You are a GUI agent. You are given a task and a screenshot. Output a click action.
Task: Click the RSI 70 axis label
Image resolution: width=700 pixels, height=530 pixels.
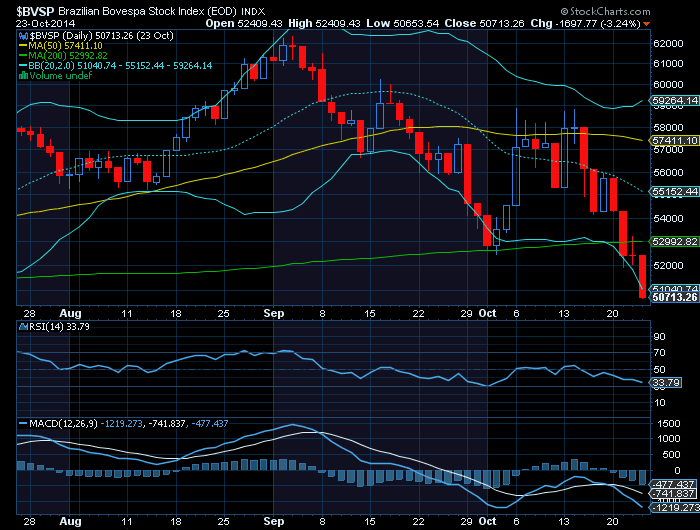(x=659, y=353)
